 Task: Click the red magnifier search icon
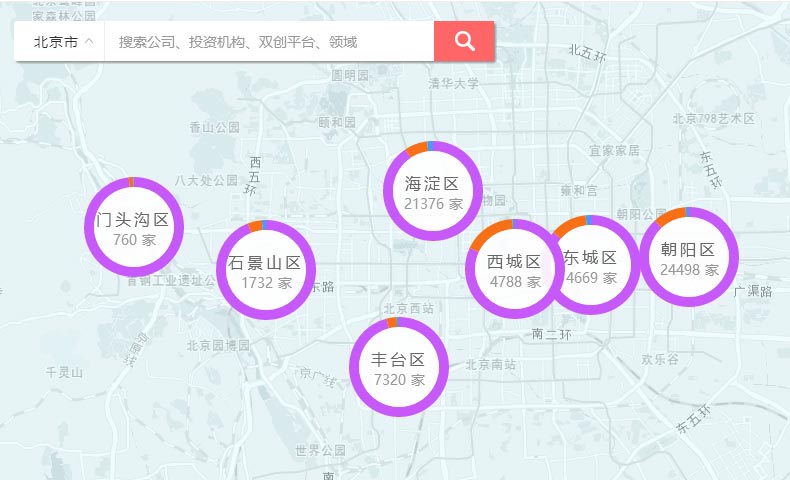coord(464,41)
